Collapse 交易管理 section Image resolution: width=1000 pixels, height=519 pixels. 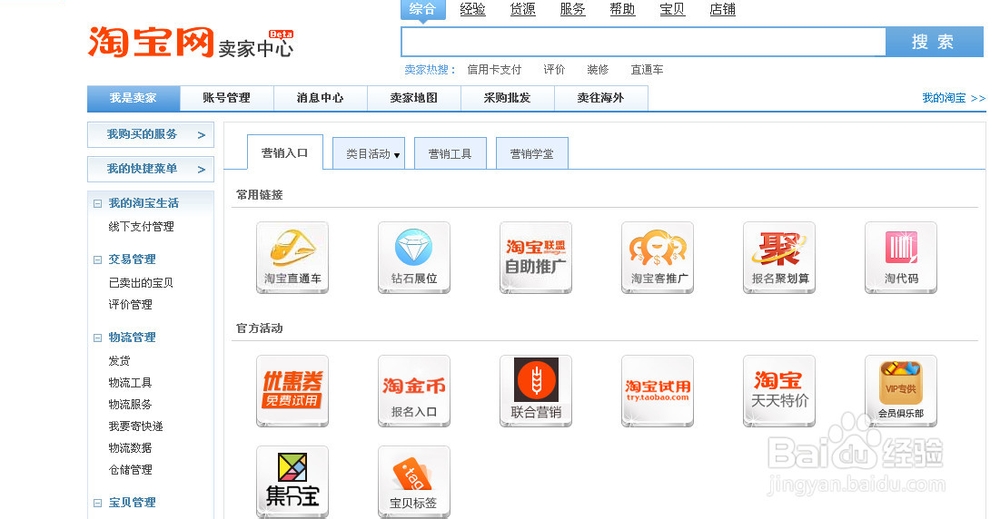98,260
